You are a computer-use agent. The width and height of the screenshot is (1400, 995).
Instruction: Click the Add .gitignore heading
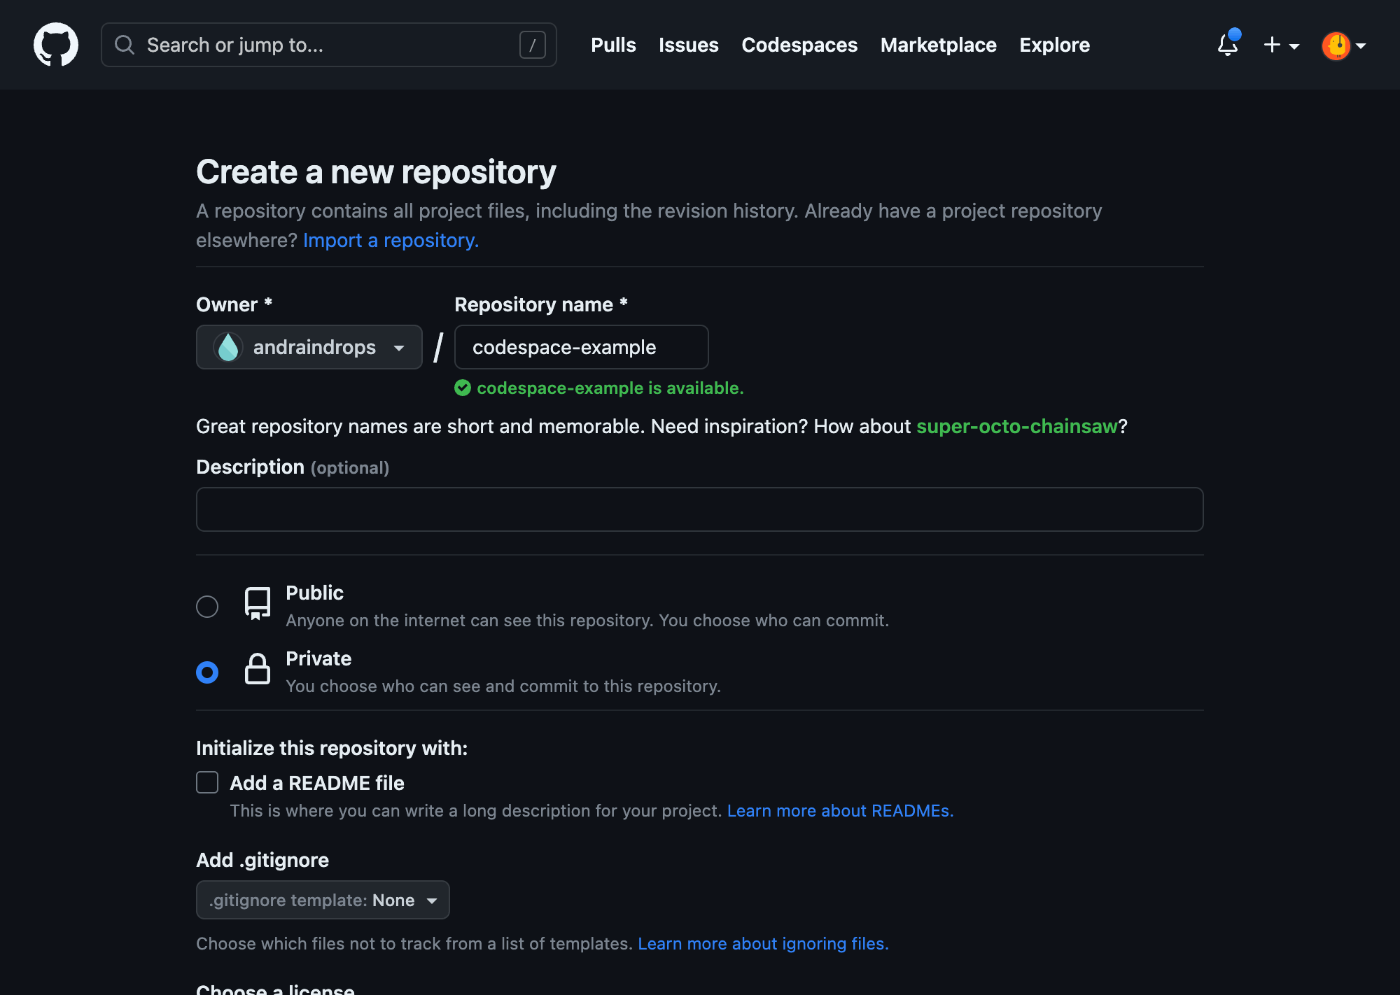click(x=263, y=860)
